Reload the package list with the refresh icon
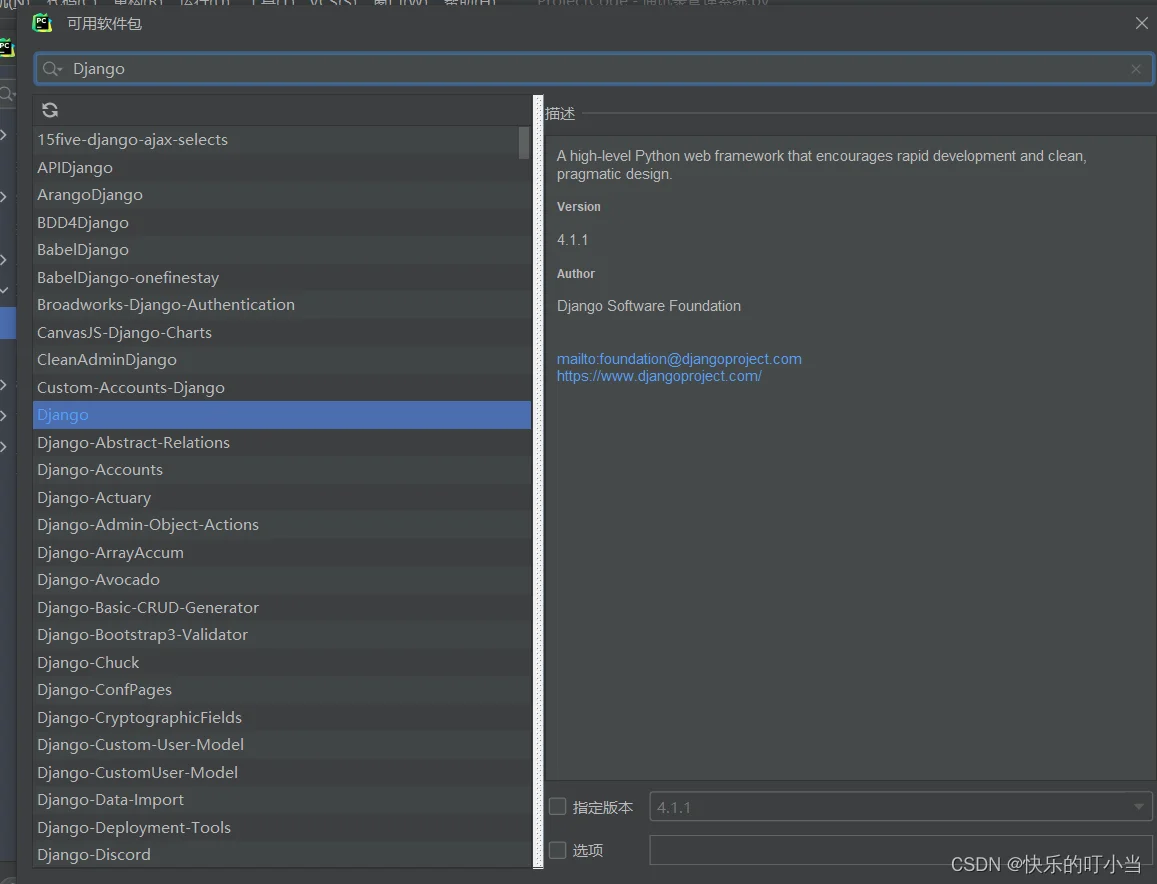The width and height of the screenshot is (1157, 884). point(50,110)
